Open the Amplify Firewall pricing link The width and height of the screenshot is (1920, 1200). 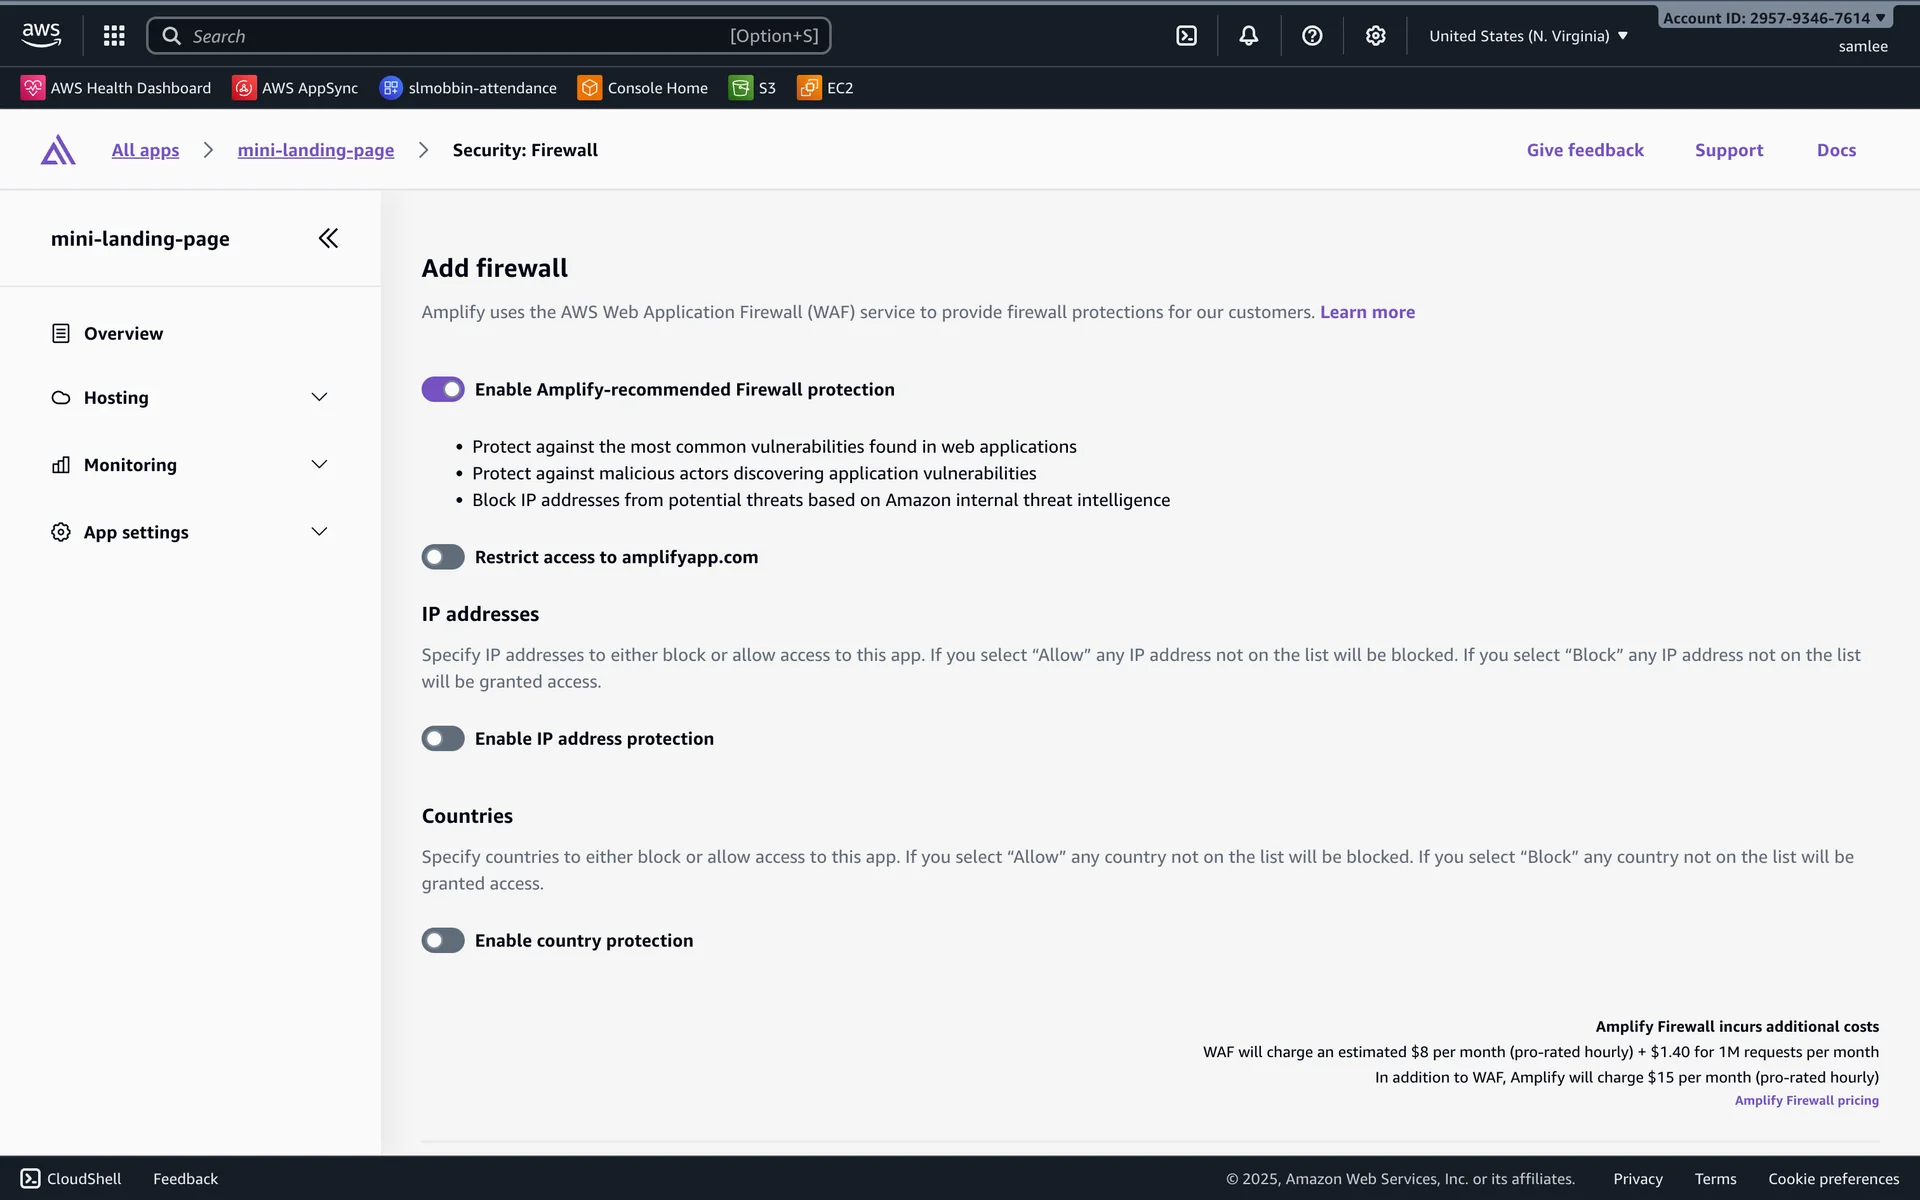(1806, 1100)
